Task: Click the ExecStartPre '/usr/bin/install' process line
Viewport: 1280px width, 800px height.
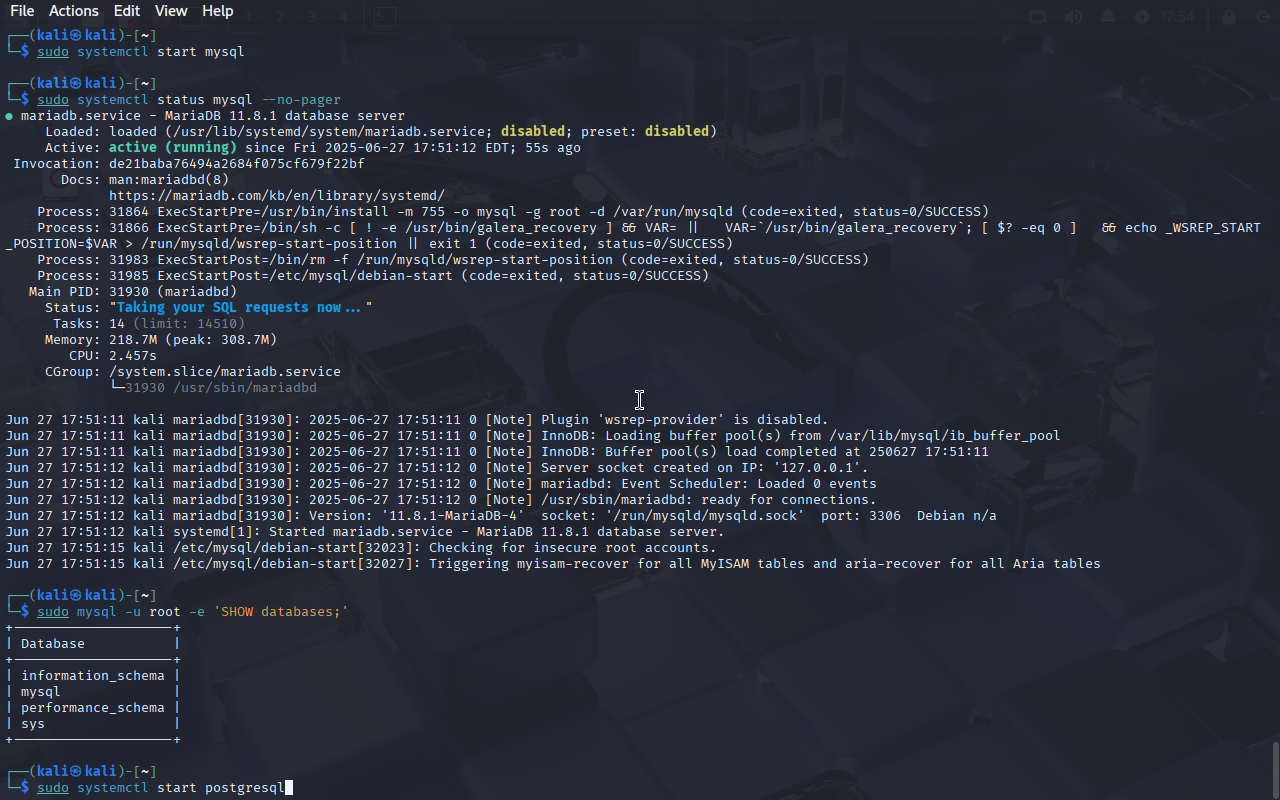Action: point(513,212)
